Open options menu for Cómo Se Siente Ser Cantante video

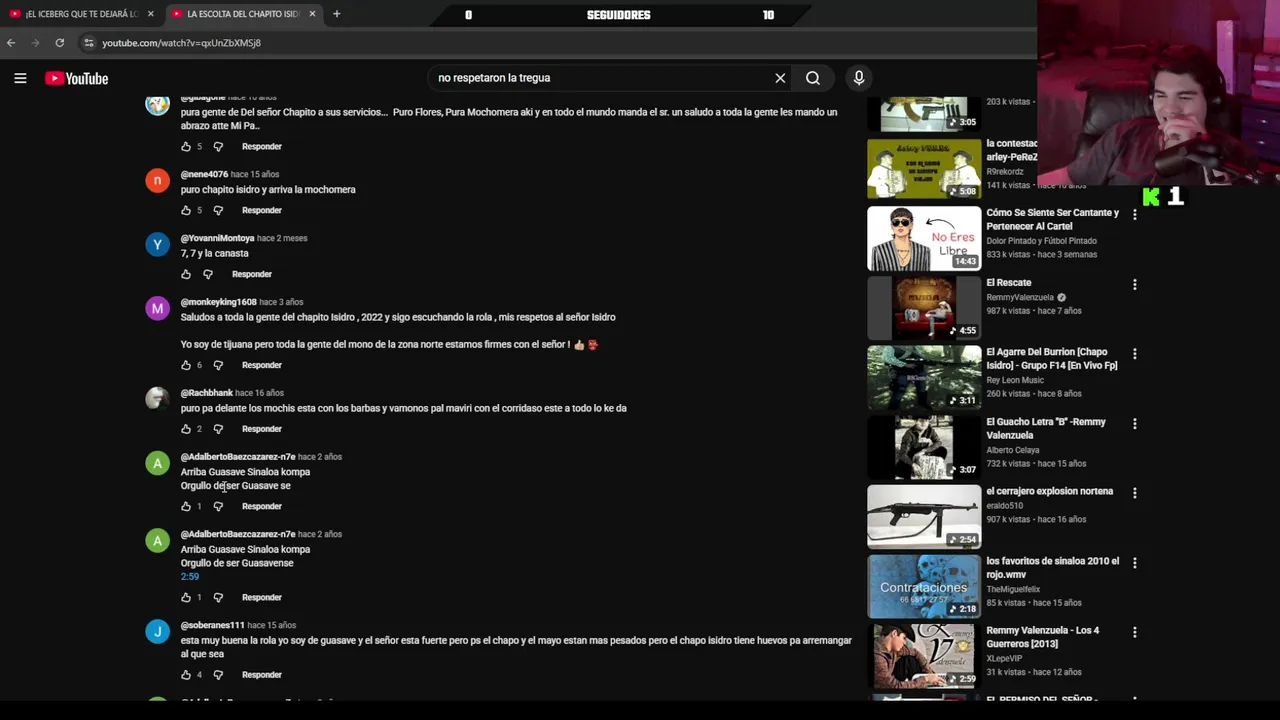coord(1134,215)
